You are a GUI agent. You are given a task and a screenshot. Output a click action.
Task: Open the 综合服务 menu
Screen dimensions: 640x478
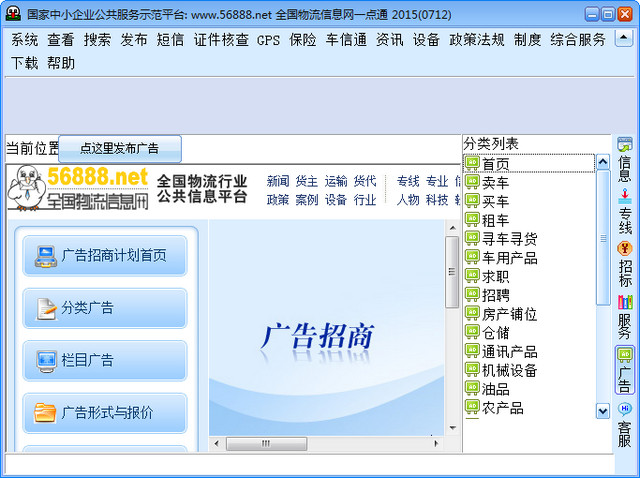coord(578,40)
